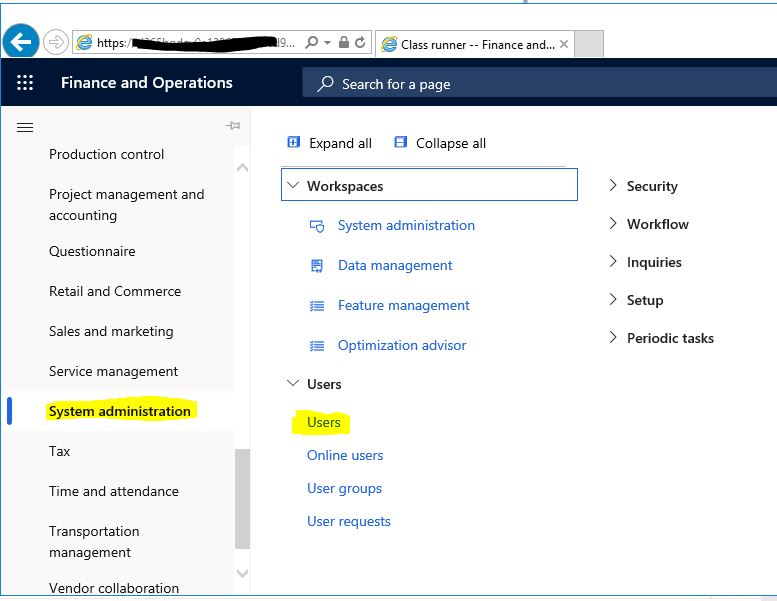Click the browser back arrow button

tap(21, 42)
